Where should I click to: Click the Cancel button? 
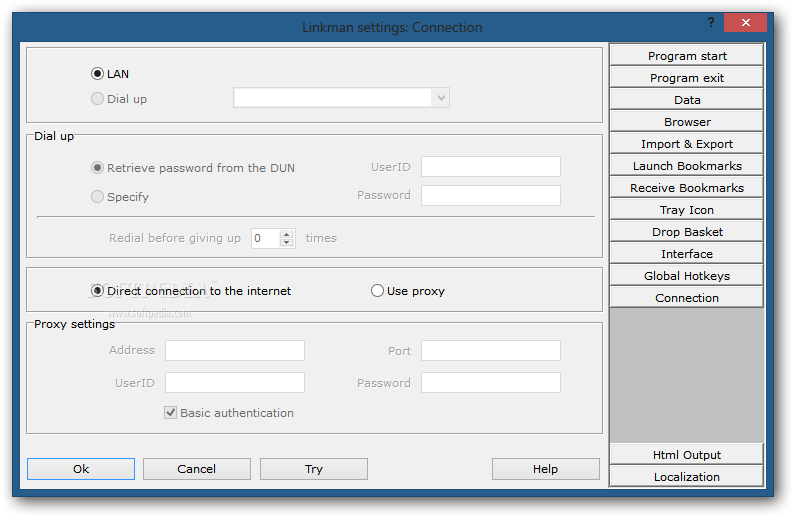click(x=197, y=469)
